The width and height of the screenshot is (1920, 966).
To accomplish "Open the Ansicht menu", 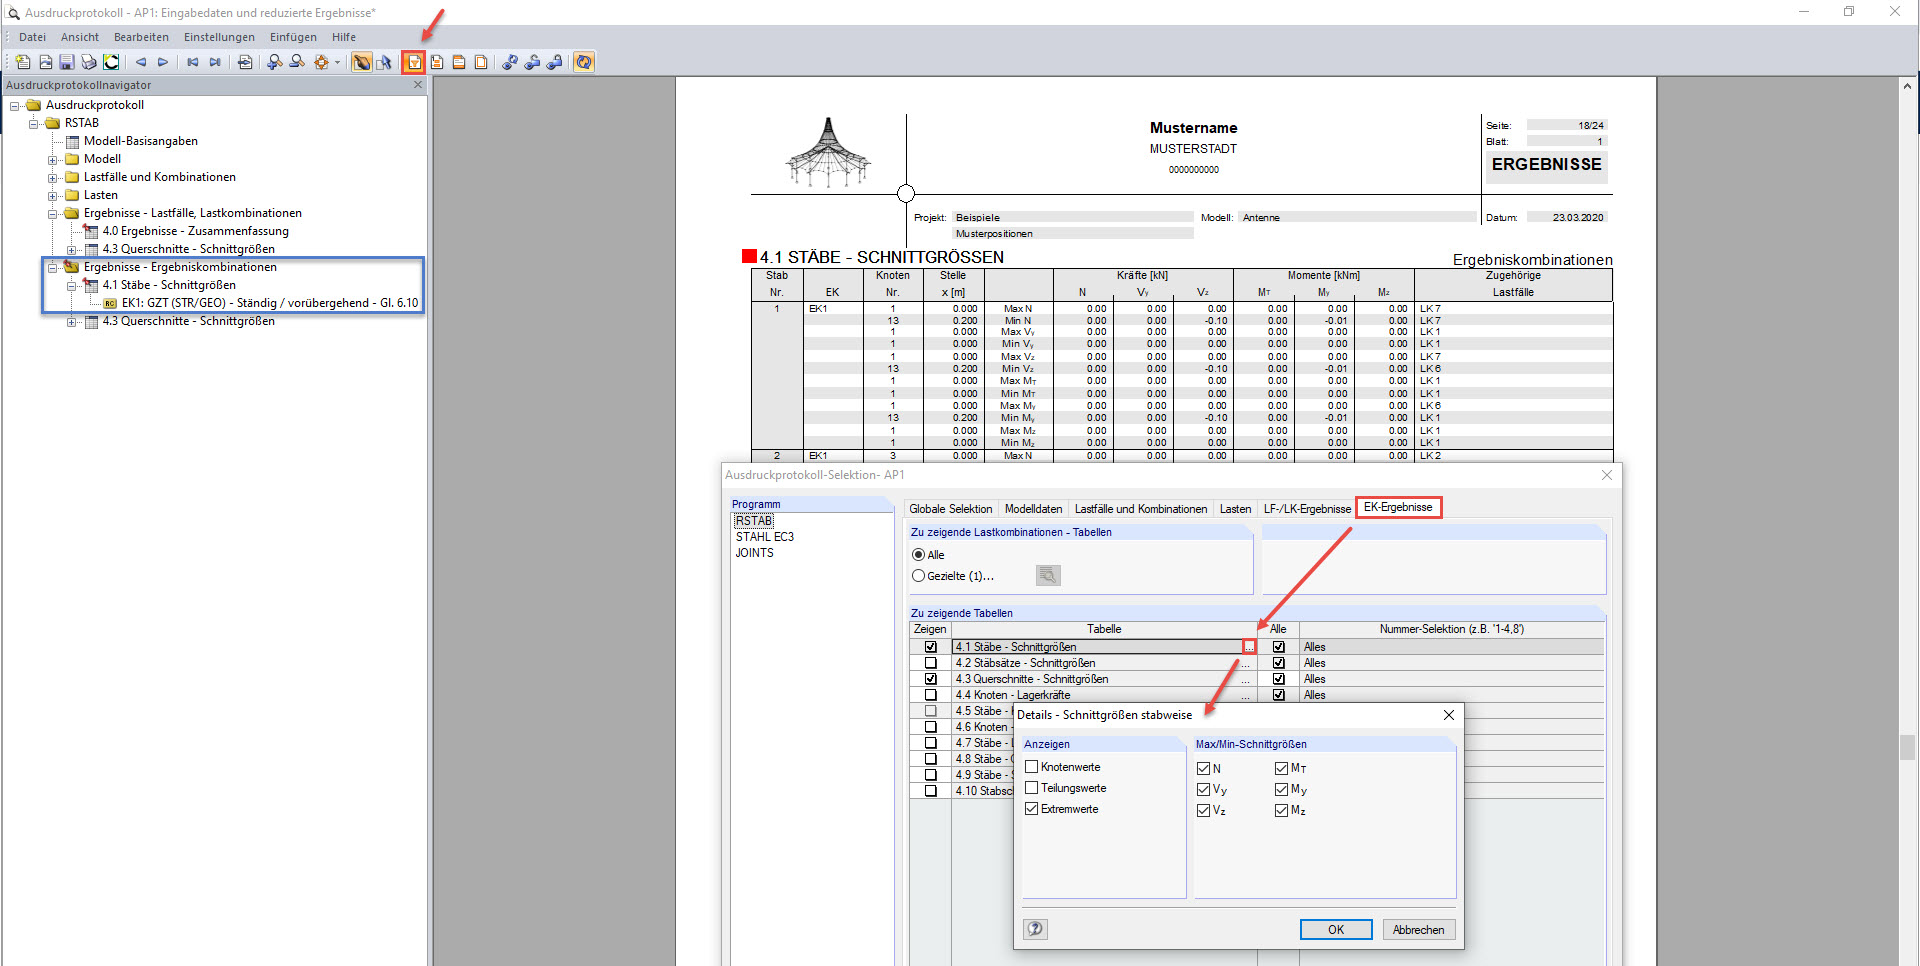I will 80,37.
